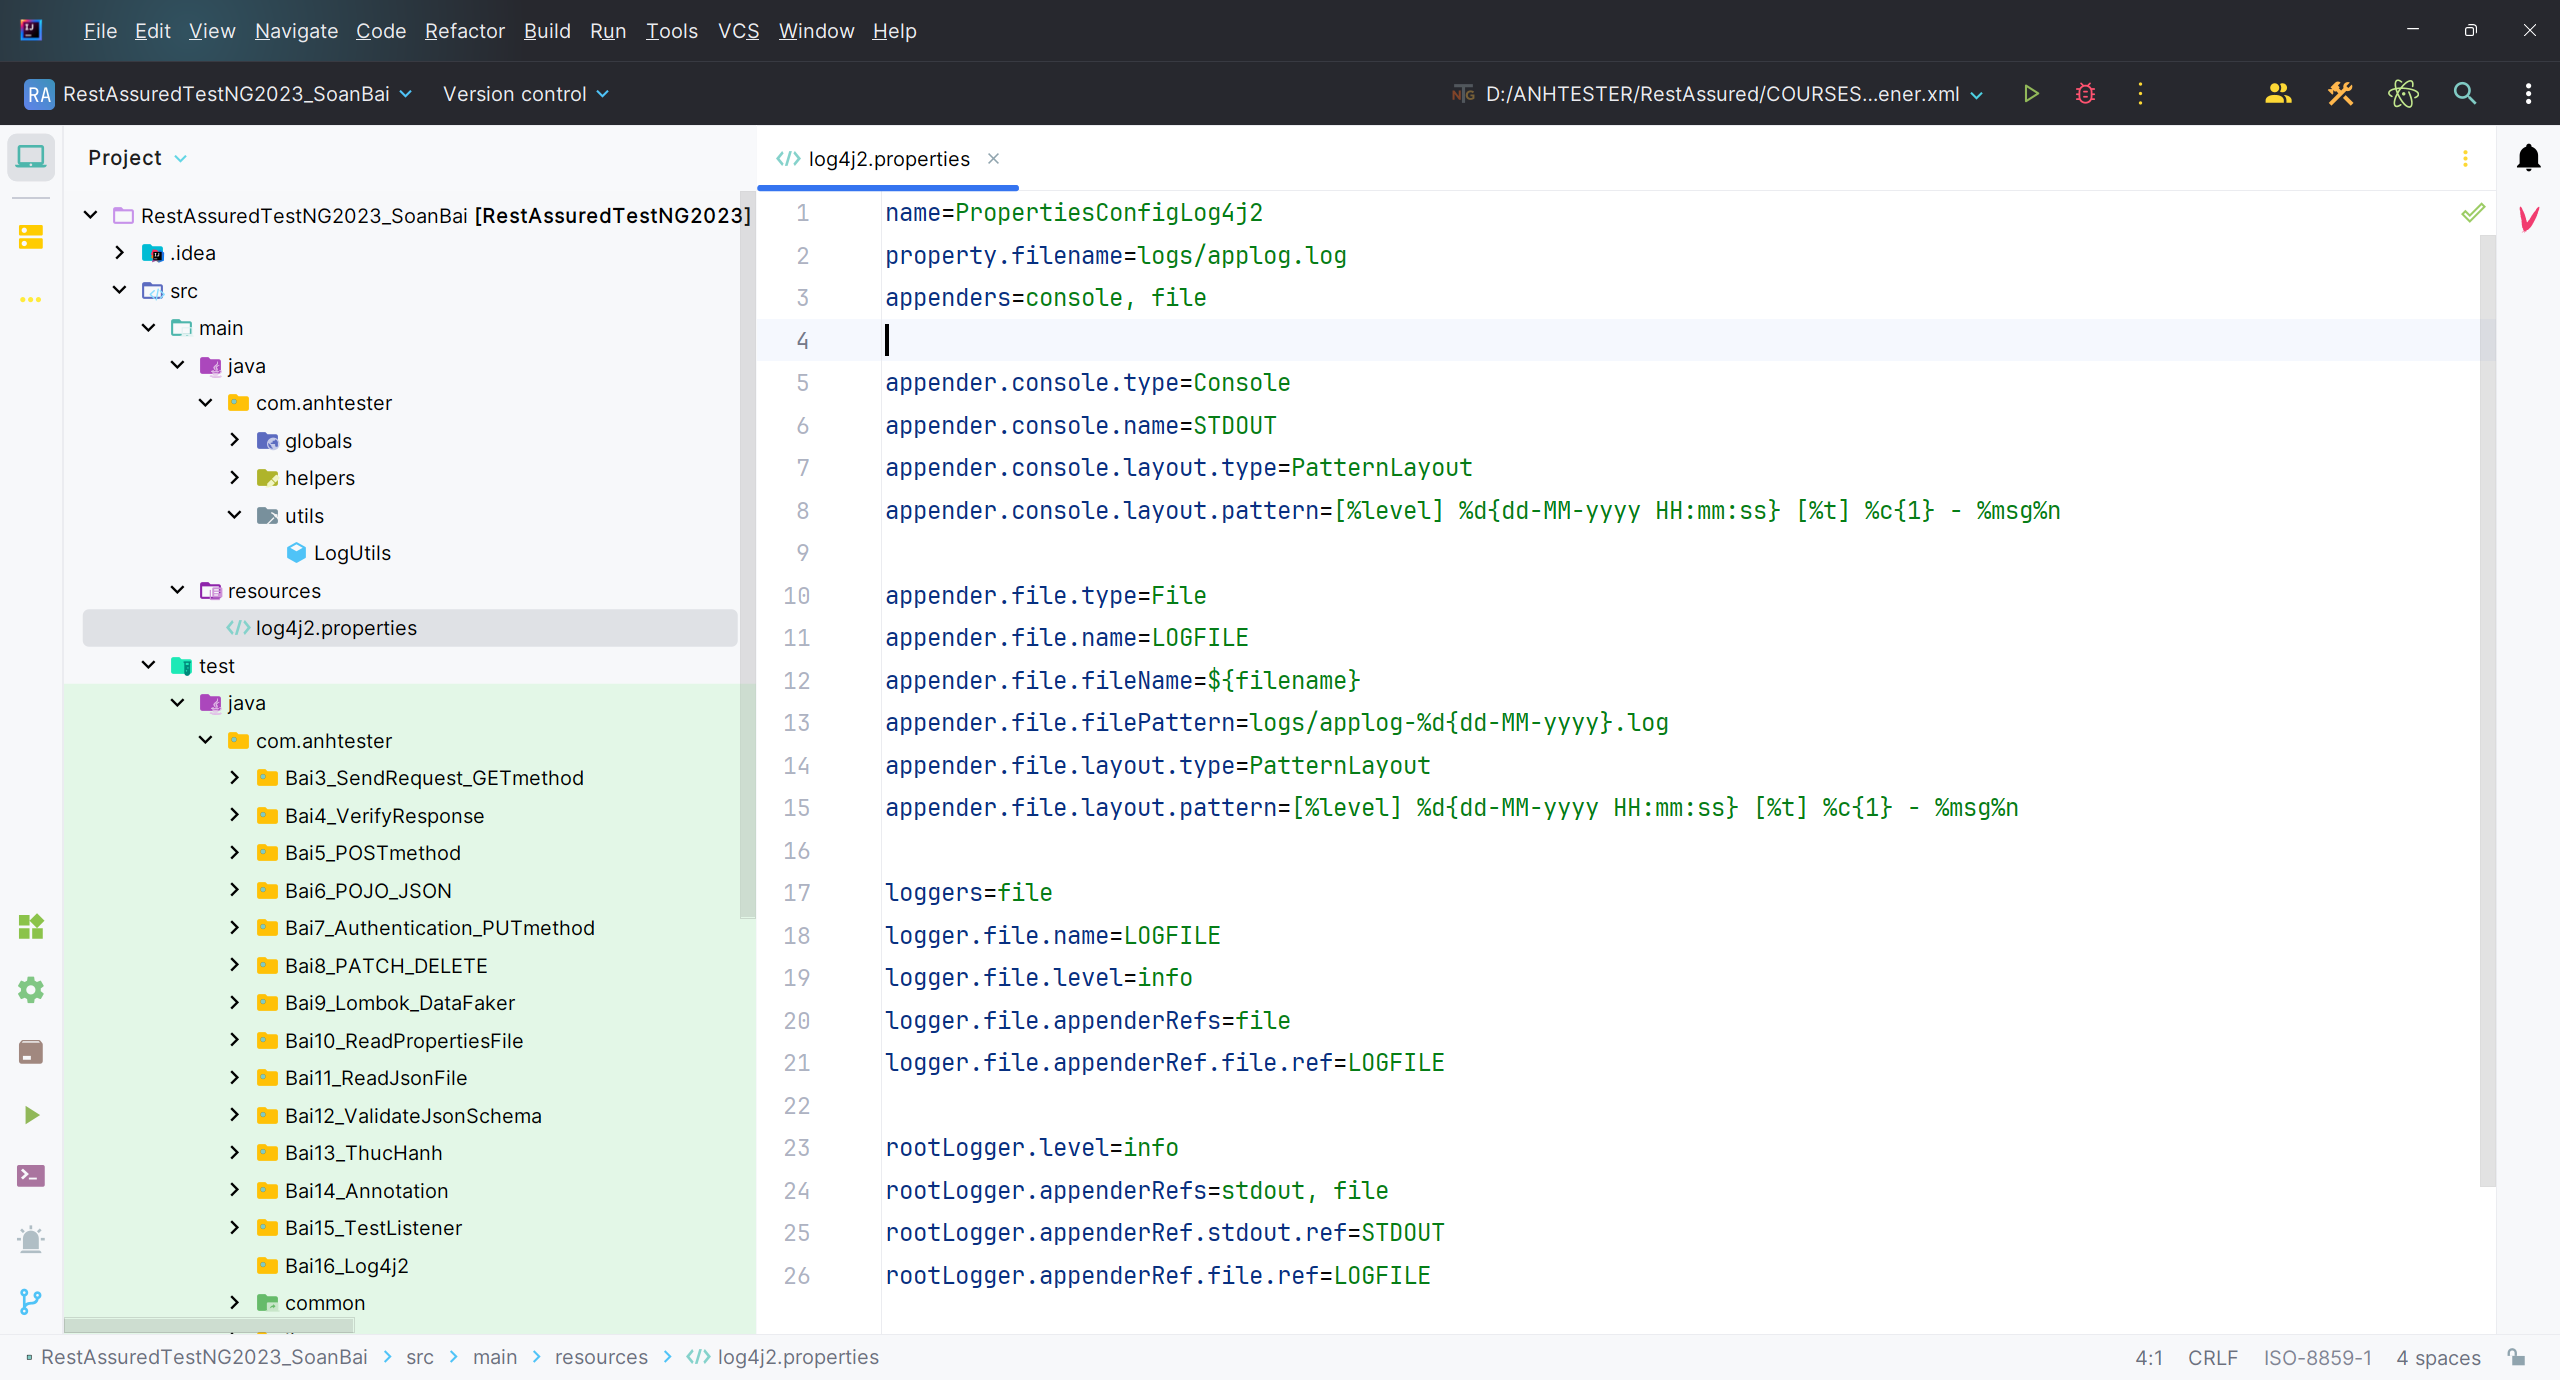This screenshot has width=2560, height=1380.
Task: Open Version control dropdown
Action: click(526, 94)
